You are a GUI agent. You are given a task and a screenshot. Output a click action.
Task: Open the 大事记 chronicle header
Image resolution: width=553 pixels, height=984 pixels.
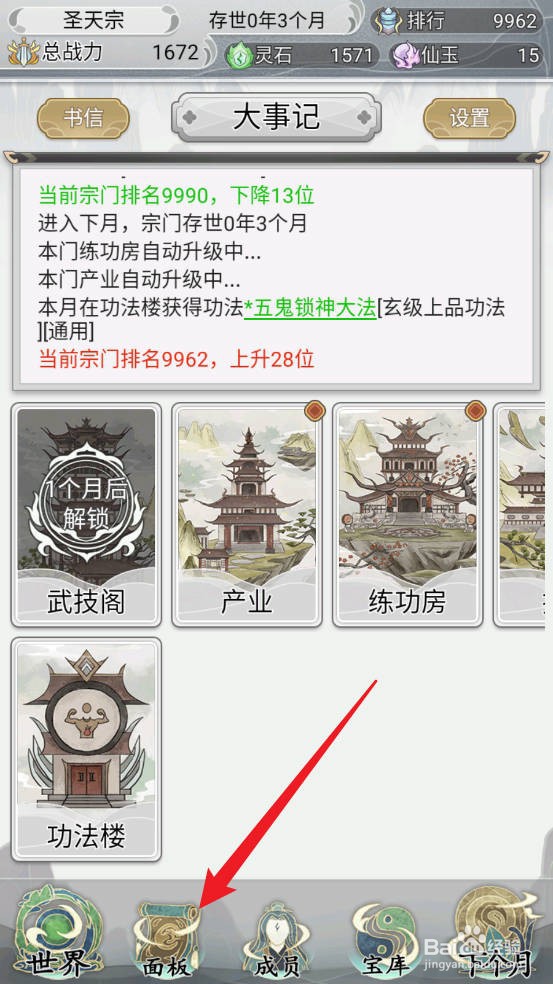(x=276, y=117)
